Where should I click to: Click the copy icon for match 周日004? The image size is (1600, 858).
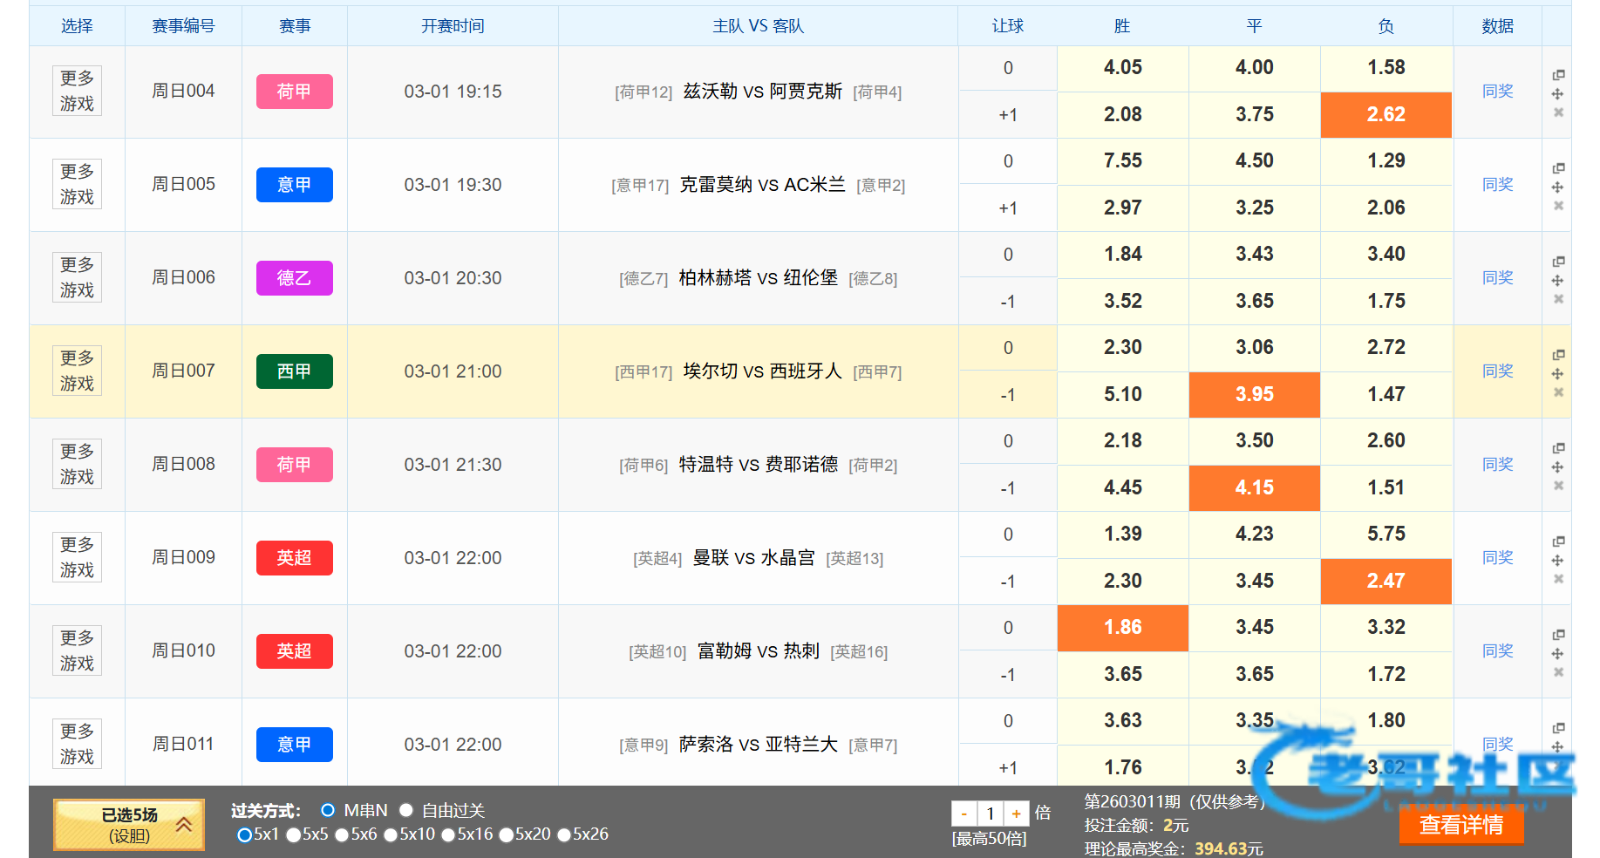click(1558, 75)
